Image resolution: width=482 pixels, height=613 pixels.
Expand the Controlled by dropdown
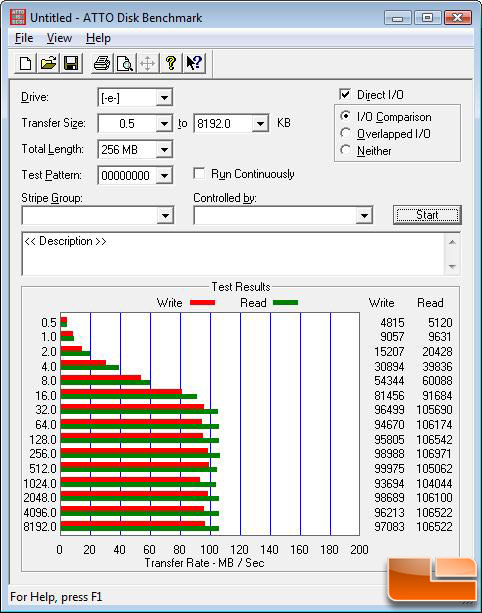coord(364,215)
